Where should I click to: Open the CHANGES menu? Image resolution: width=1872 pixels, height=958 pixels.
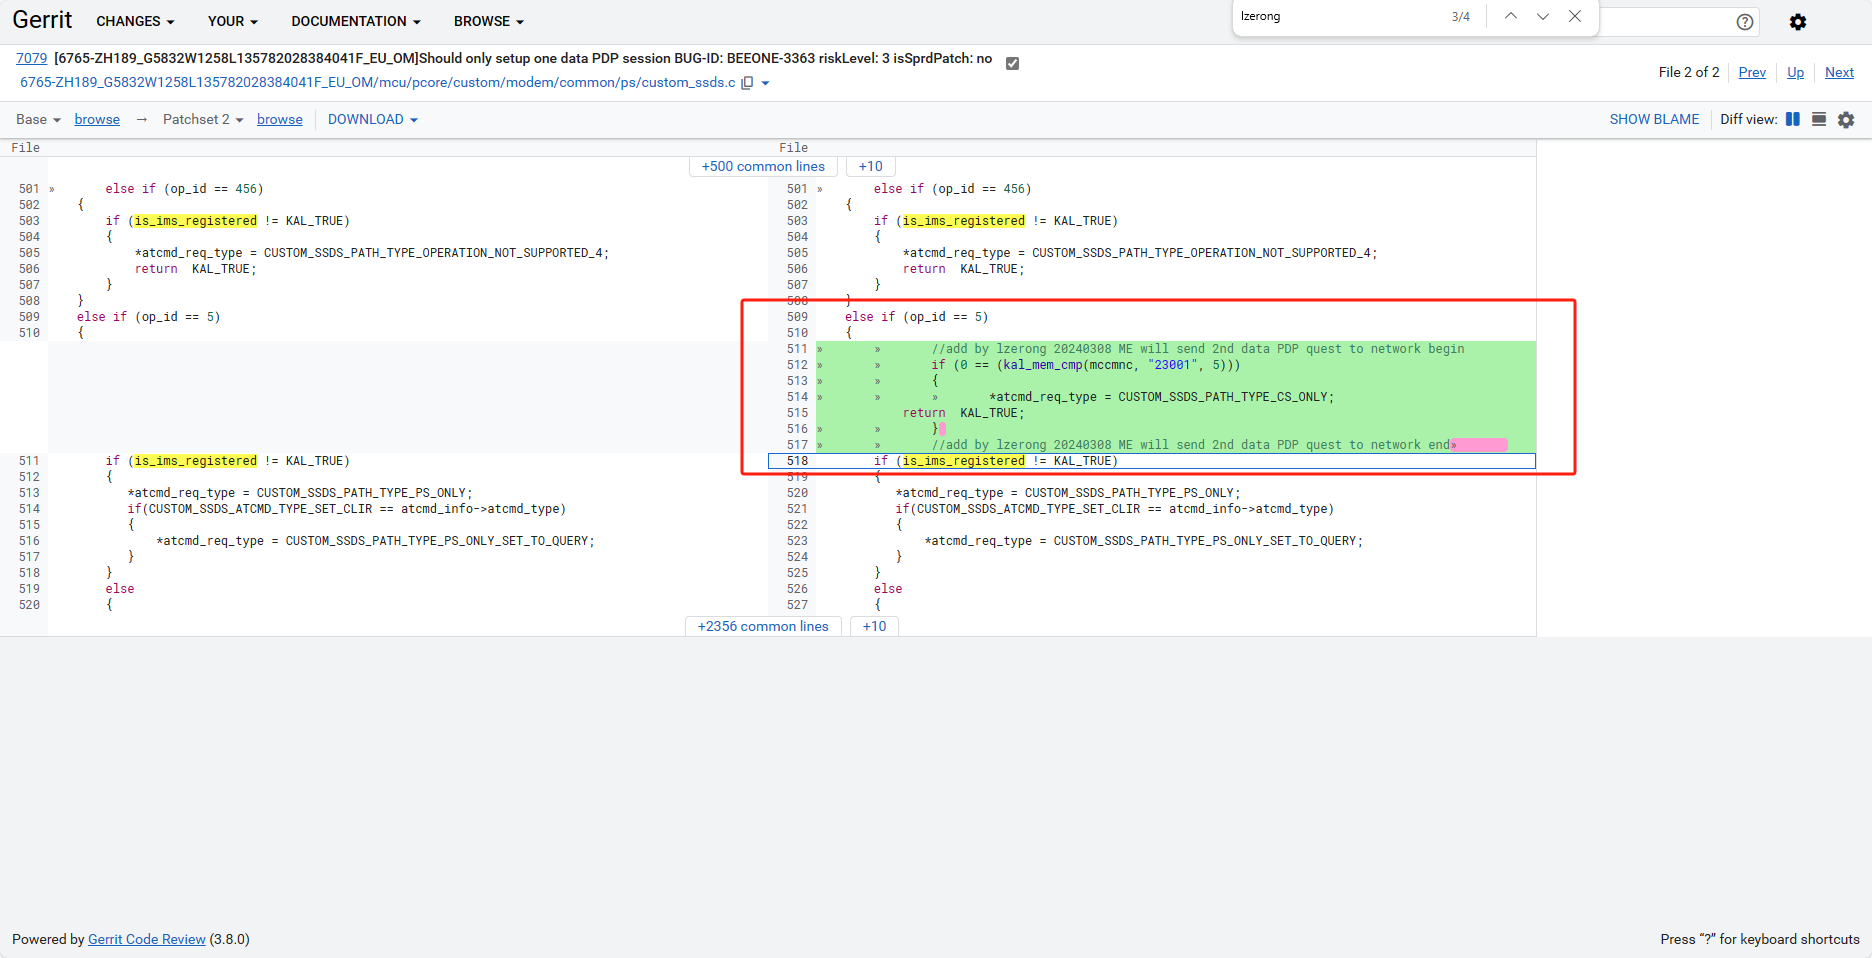(135, 21)
